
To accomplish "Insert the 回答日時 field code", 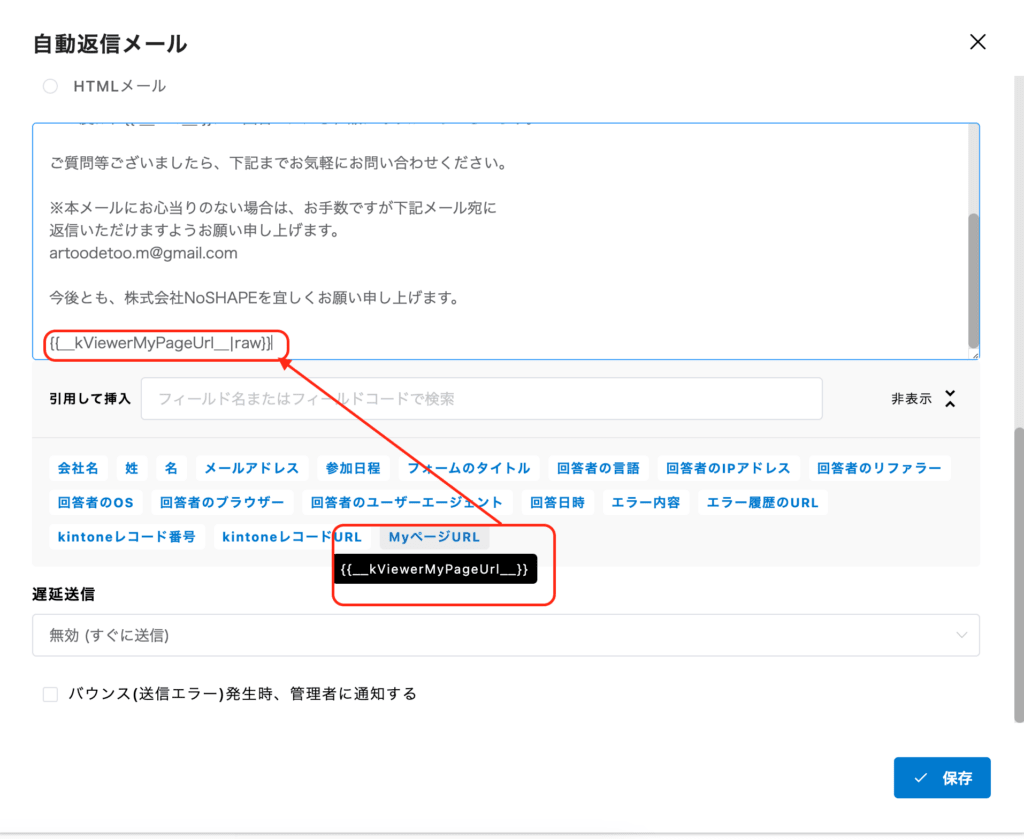I will [557, 502].
